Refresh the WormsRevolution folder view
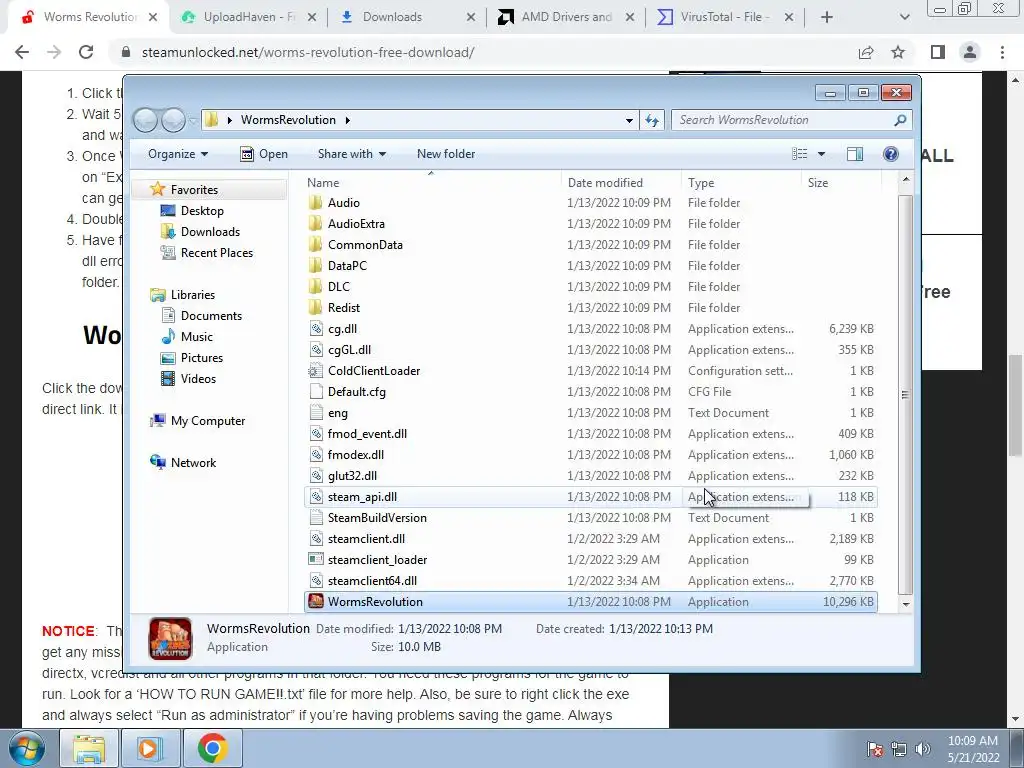The width and height of the screenshot is (1024, 768). click(x=652, y=120)
